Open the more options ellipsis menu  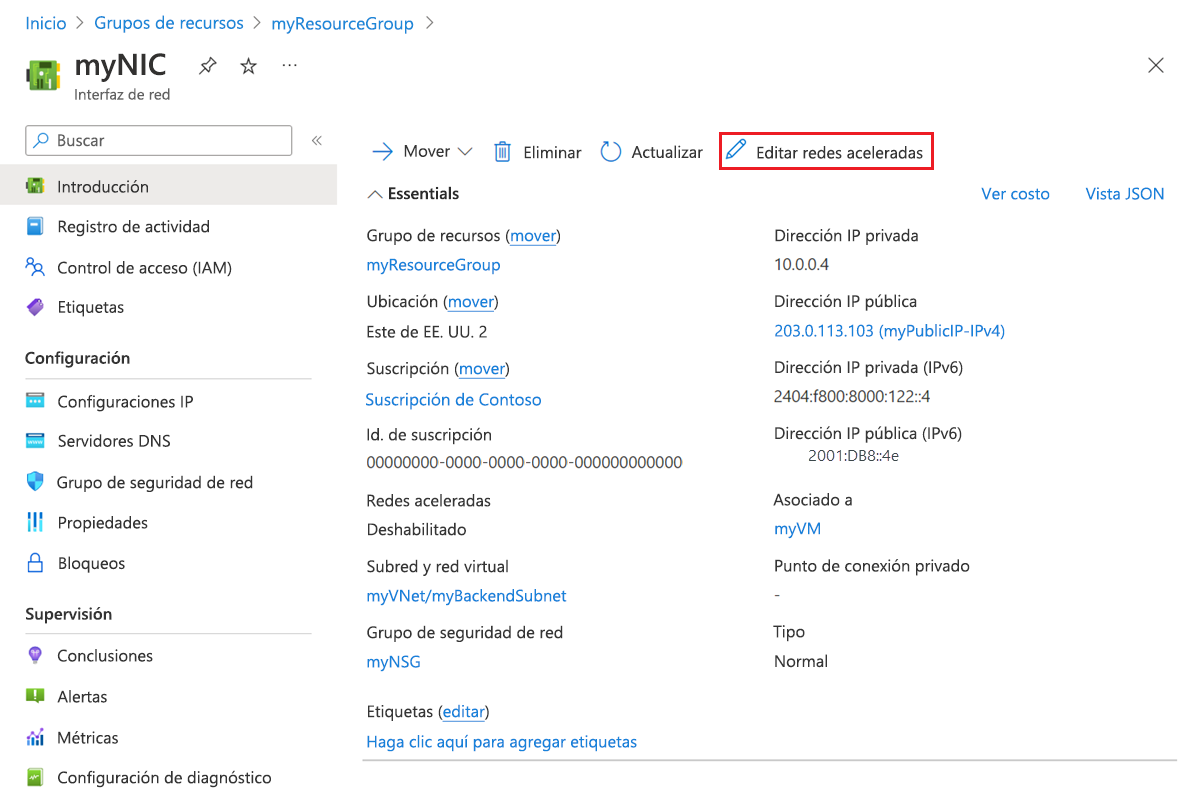tap(289, 66)
